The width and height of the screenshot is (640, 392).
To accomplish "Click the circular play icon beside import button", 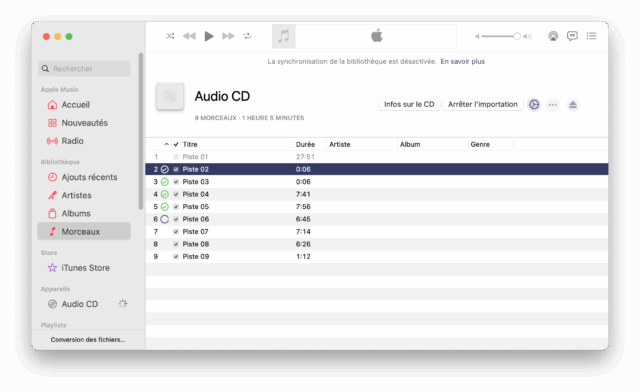I will (x=534, y=105).
